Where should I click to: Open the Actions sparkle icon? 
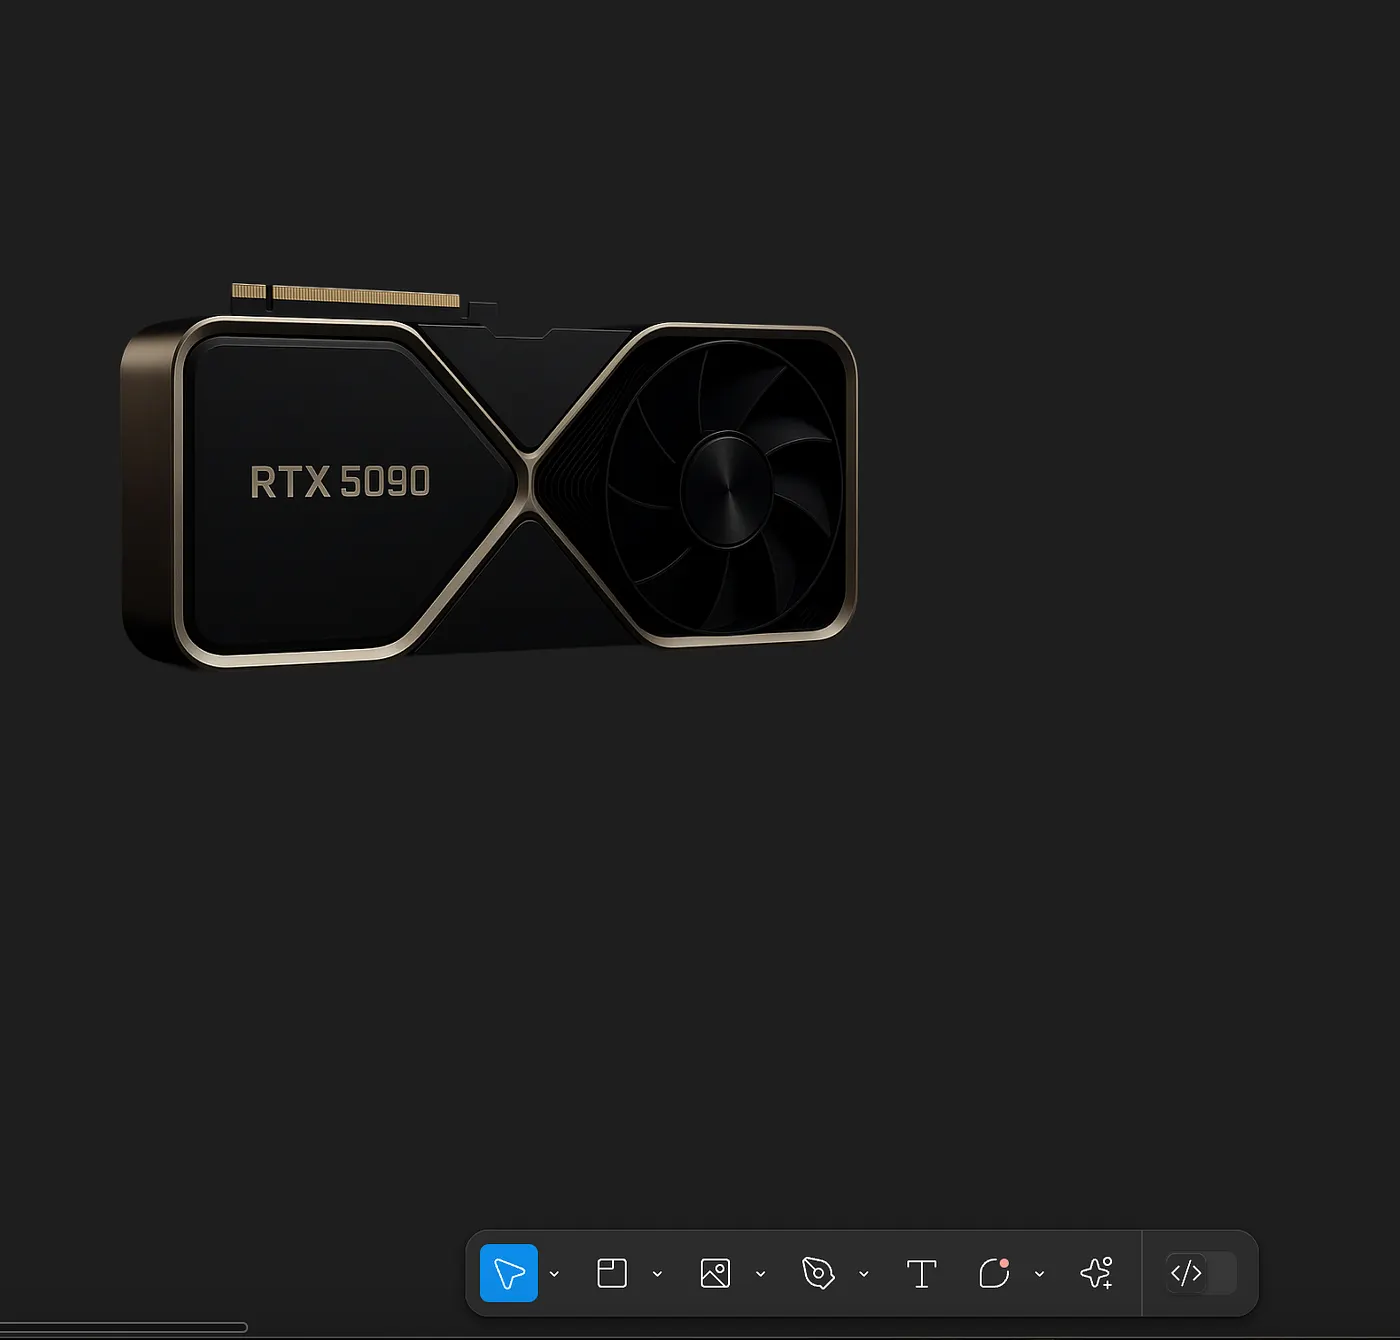[1097, 1273]
